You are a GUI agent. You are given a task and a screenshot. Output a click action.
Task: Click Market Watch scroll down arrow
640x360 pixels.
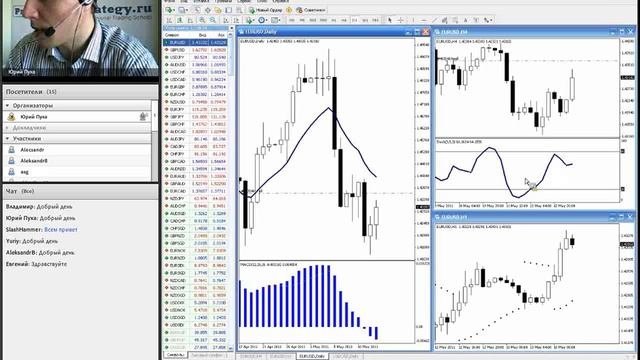232,348
